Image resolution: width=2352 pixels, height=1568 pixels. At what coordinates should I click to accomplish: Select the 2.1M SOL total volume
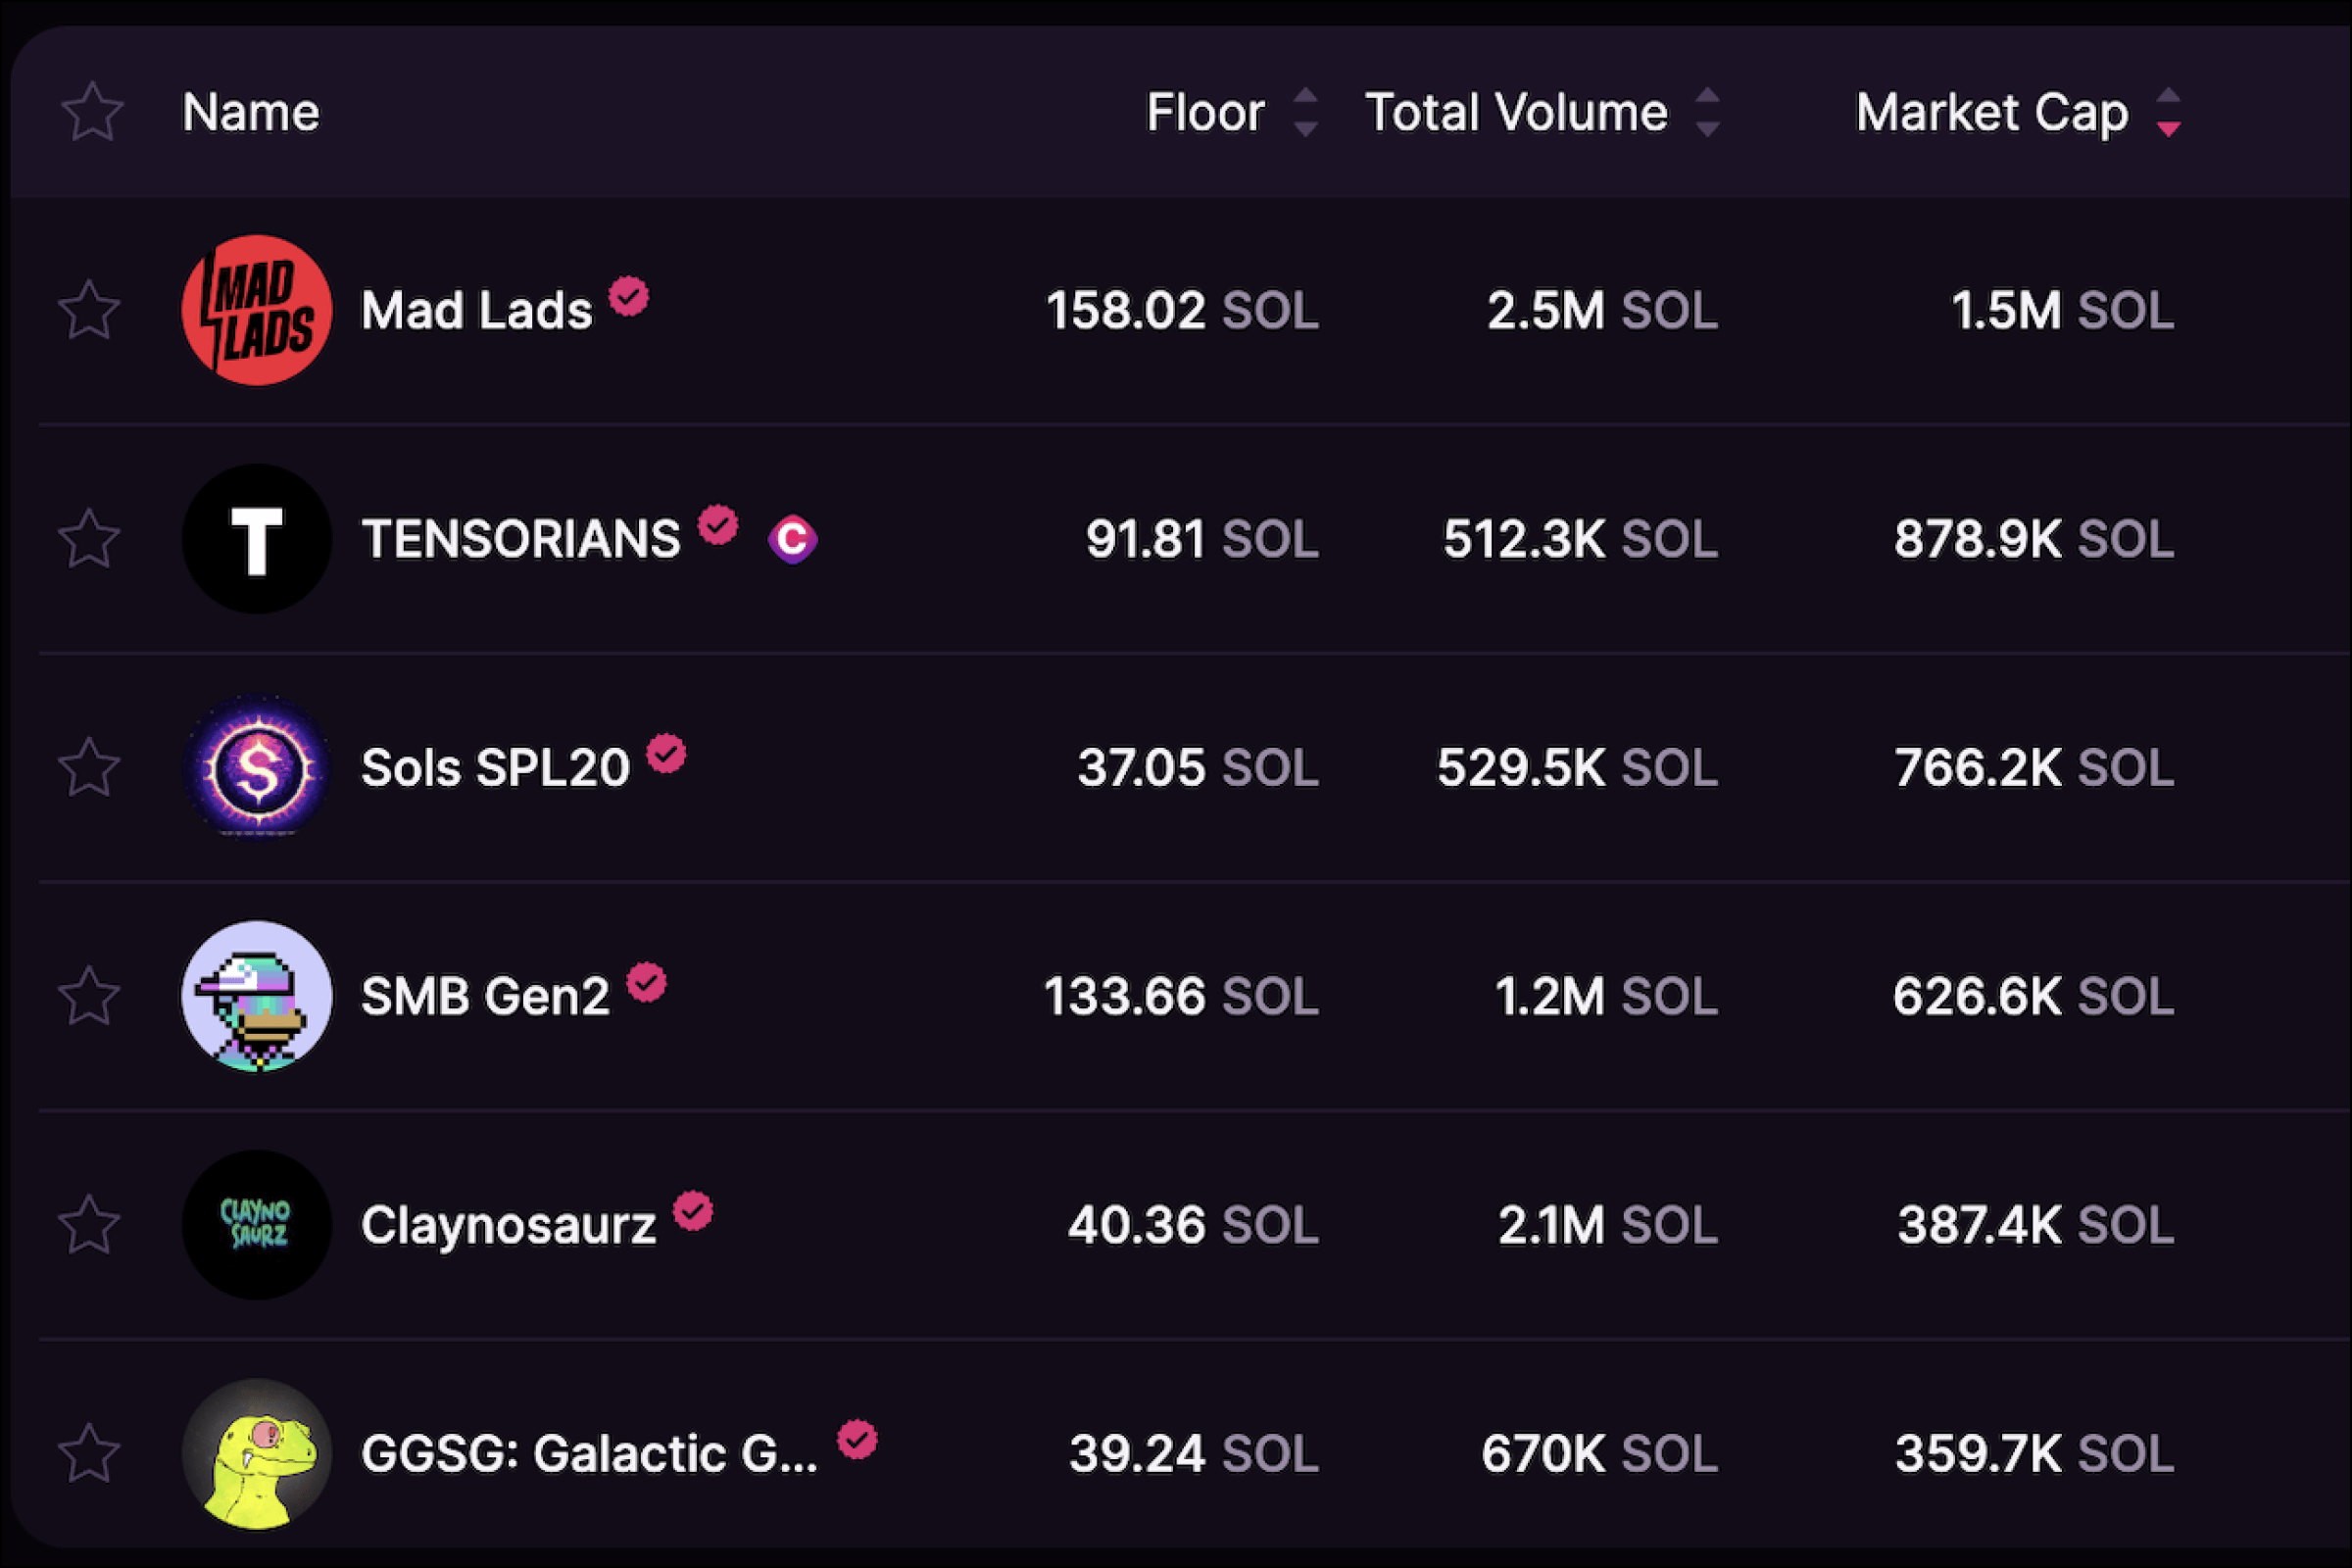tap(1608, 1225)
